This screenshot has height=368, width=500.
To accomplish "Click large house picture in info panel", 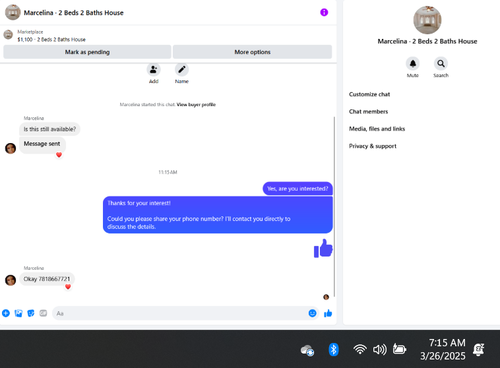I will coord(427,20).
